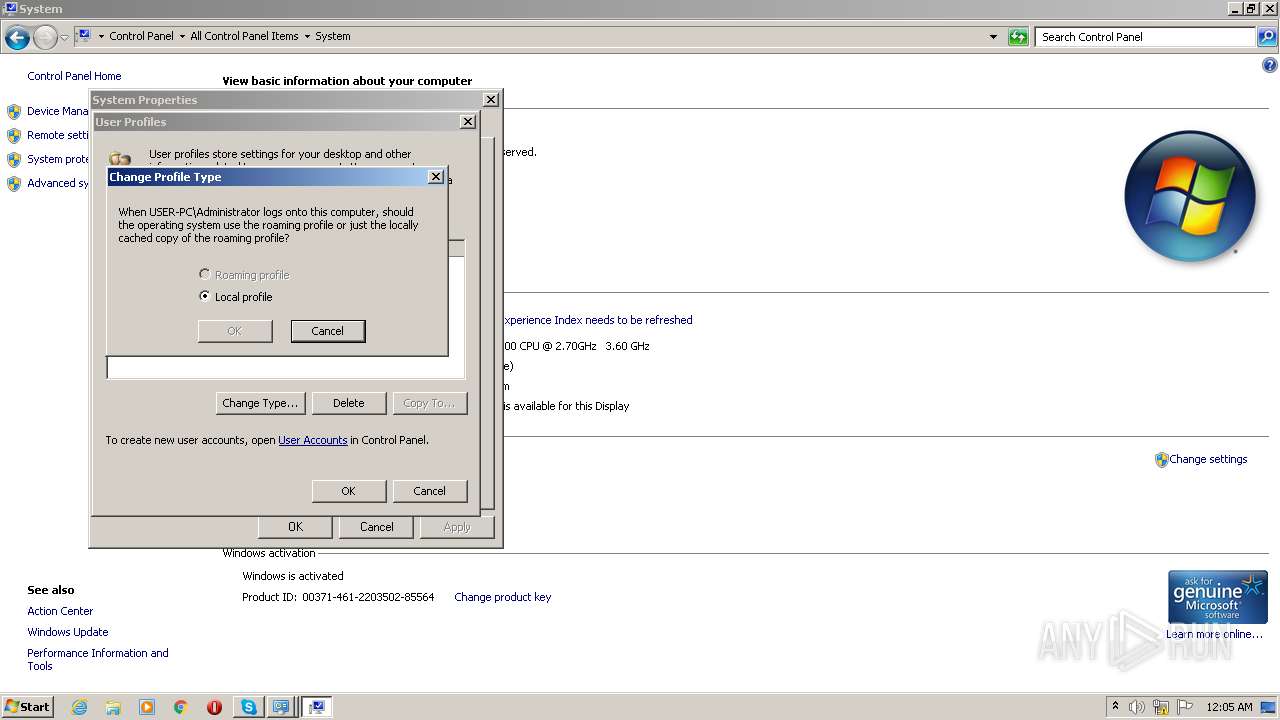The height and width of the screenshot is (720, 1280).
Task: Open the Outlook-style contact card taskbar icon
Action: 282,707
